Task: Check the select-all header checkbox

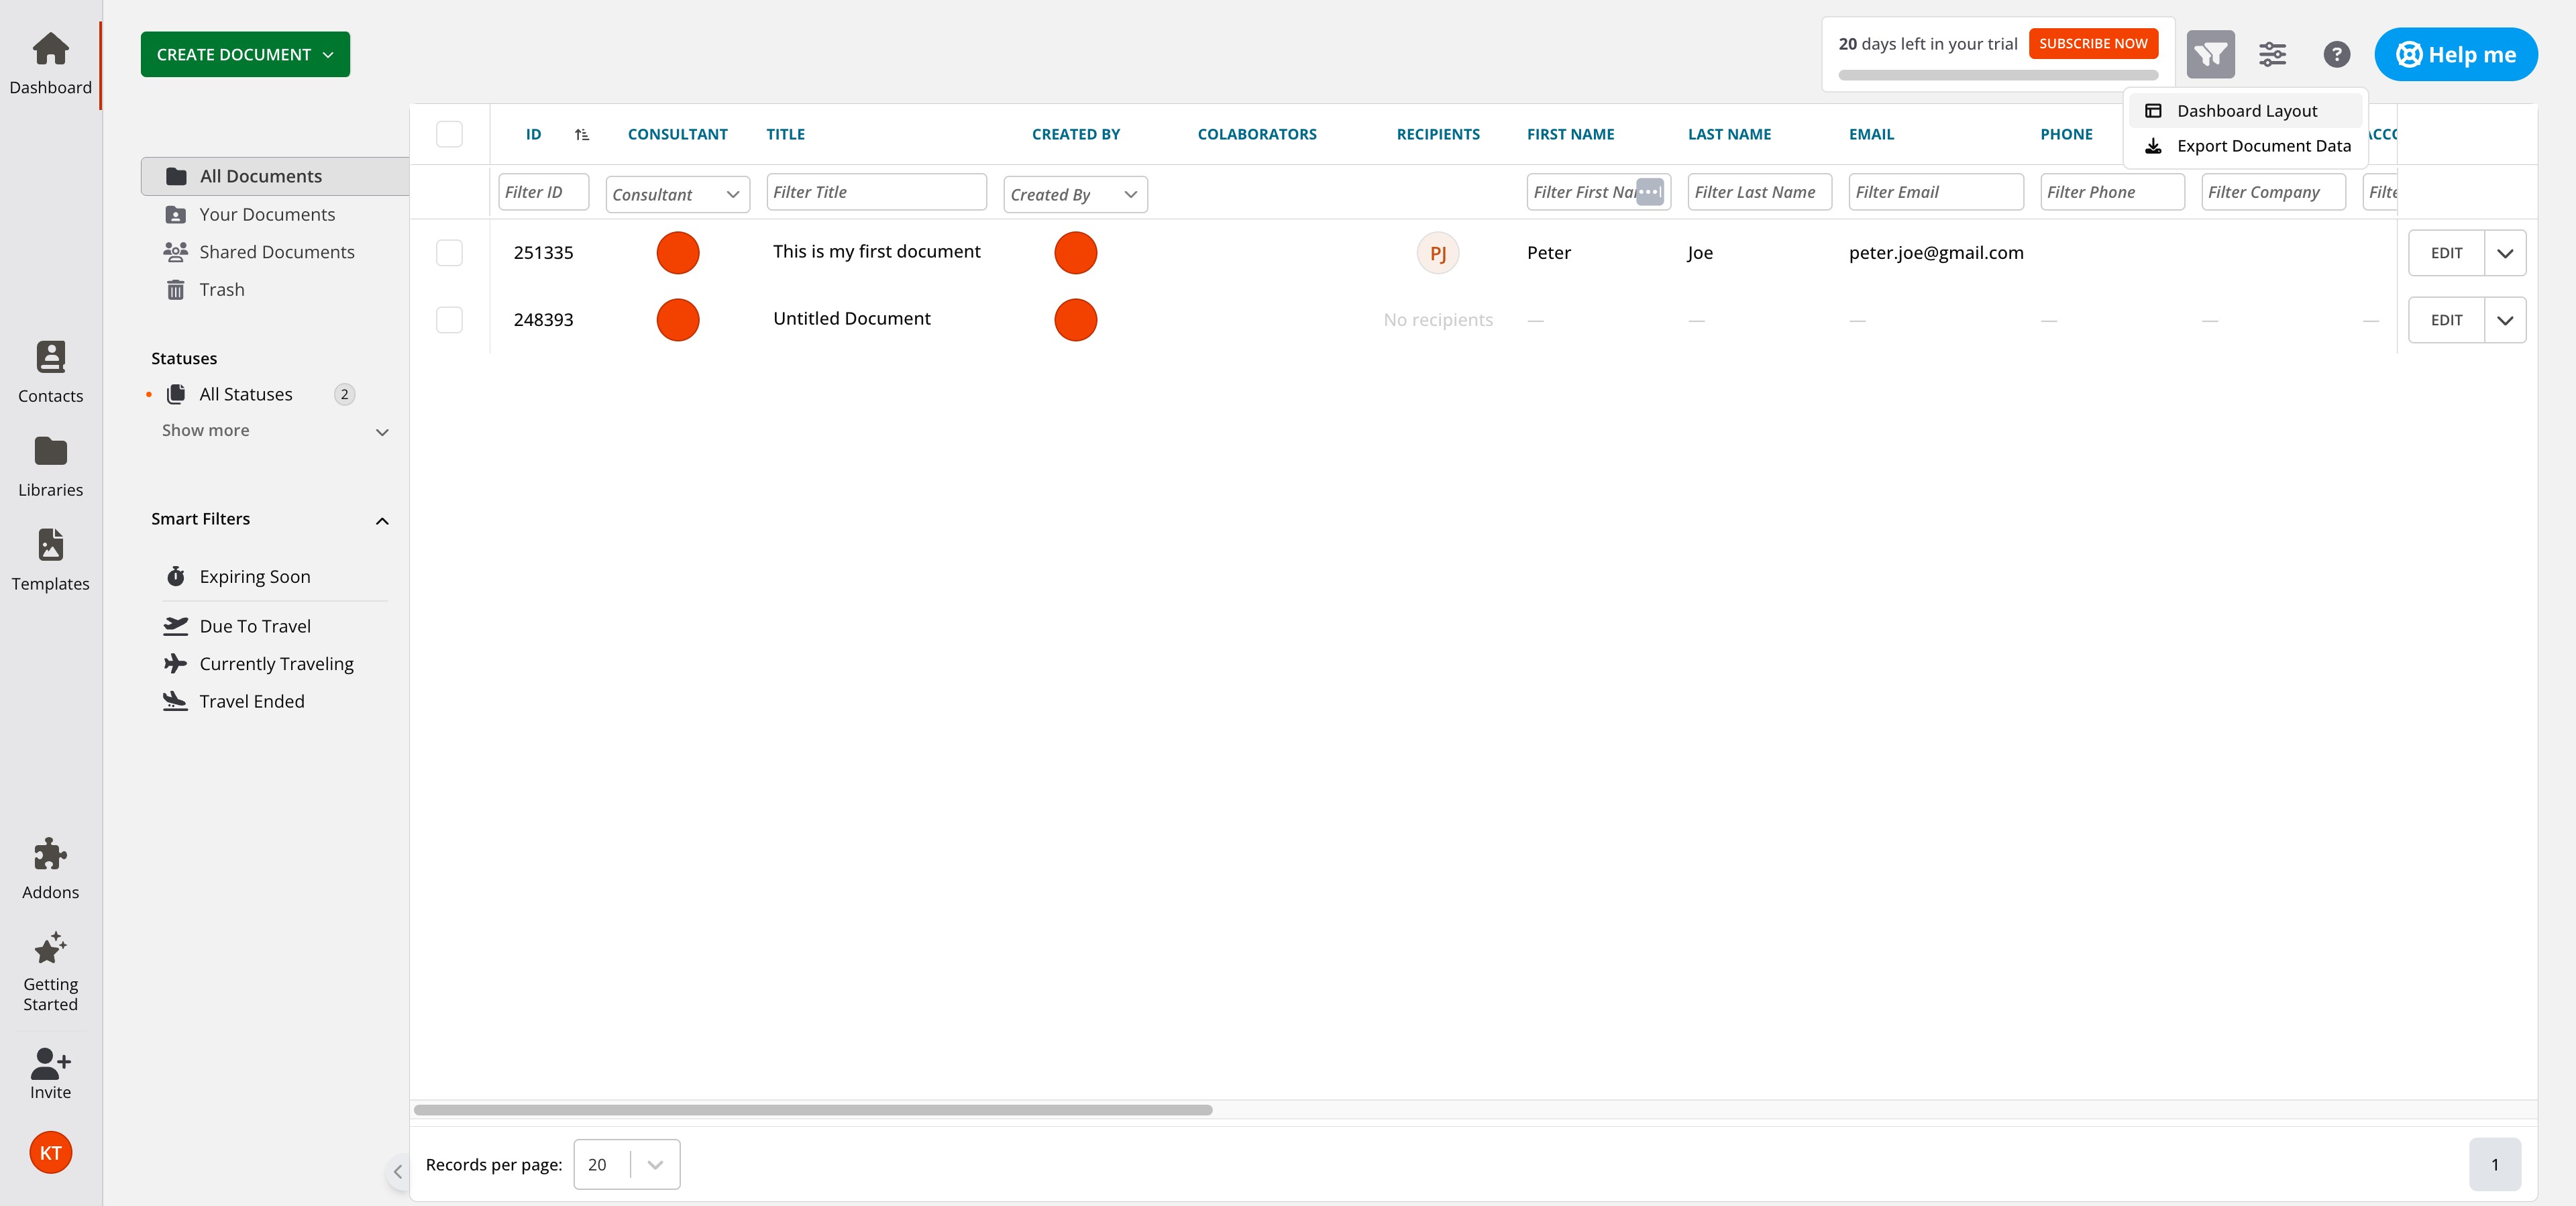Action: 449,134
